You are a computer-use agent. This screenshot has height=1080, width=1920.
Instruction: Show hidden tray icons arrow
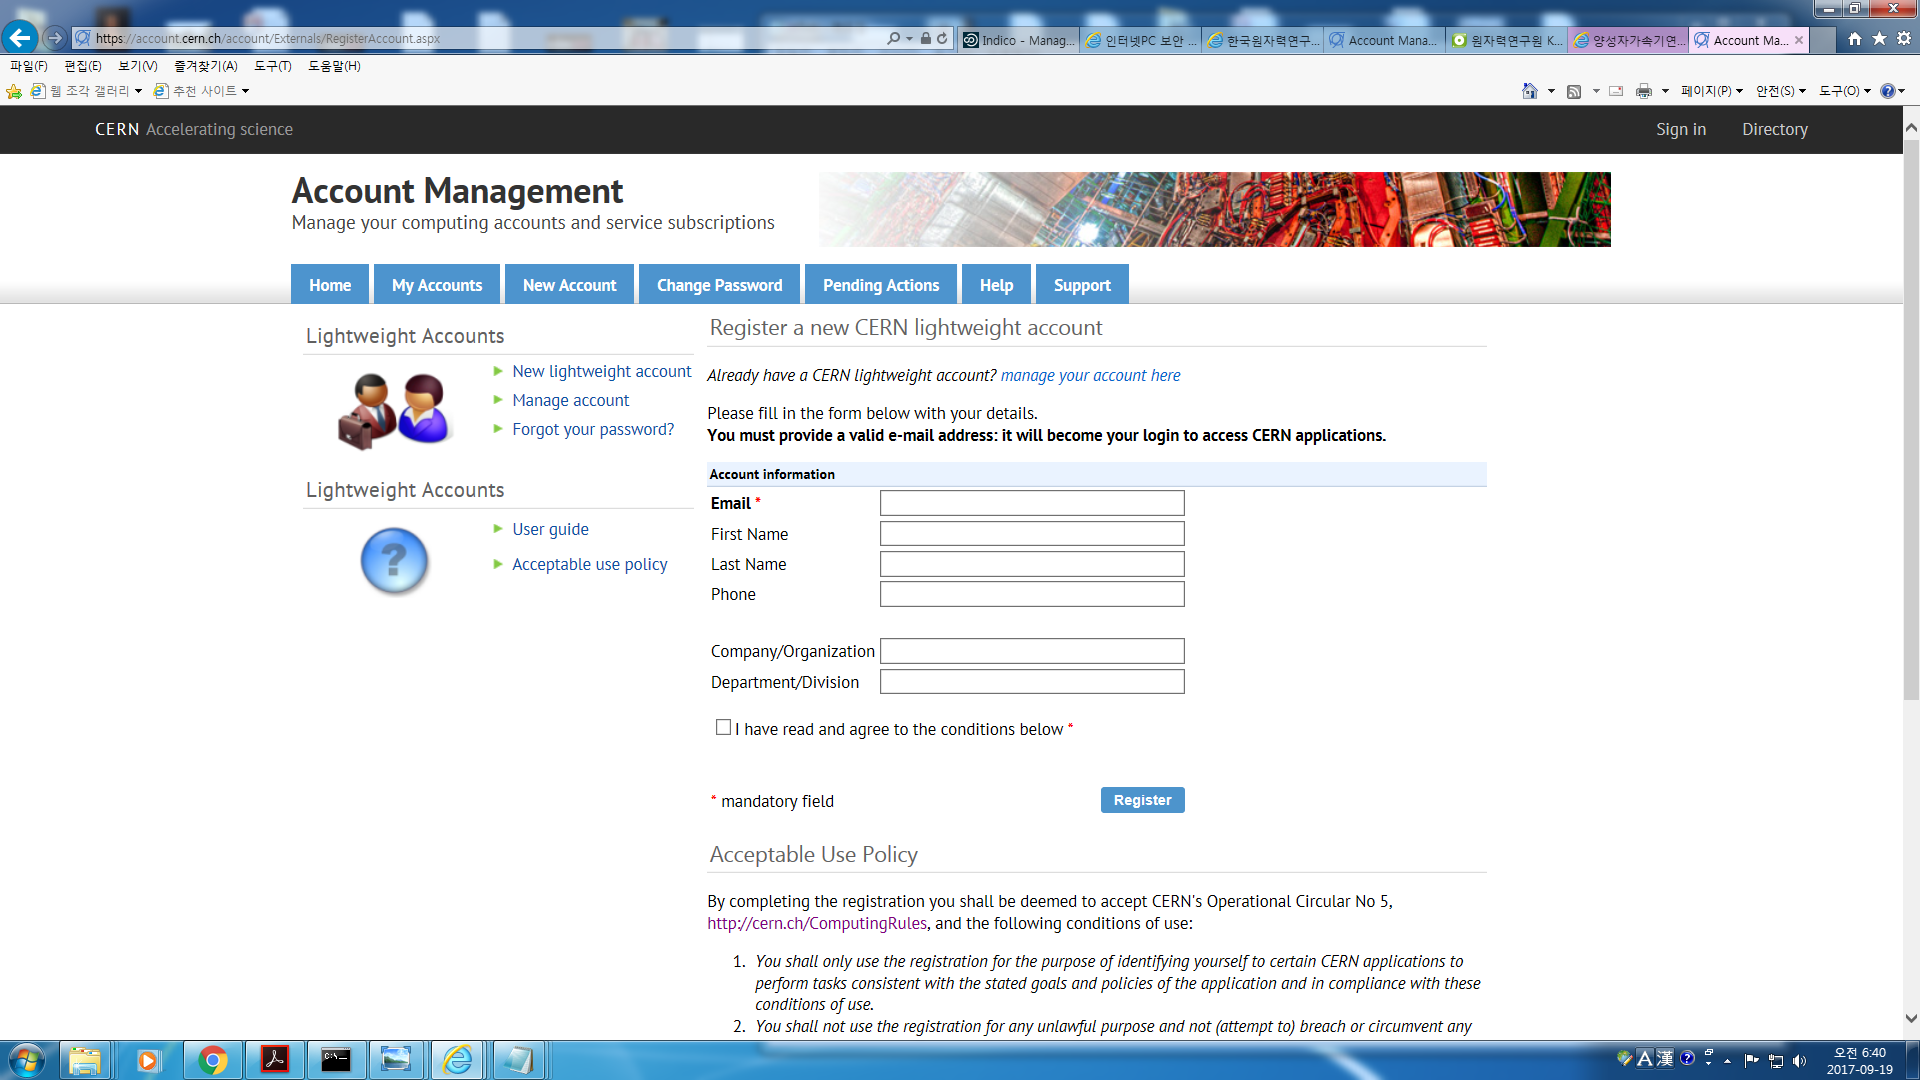coord(1727,1061)
